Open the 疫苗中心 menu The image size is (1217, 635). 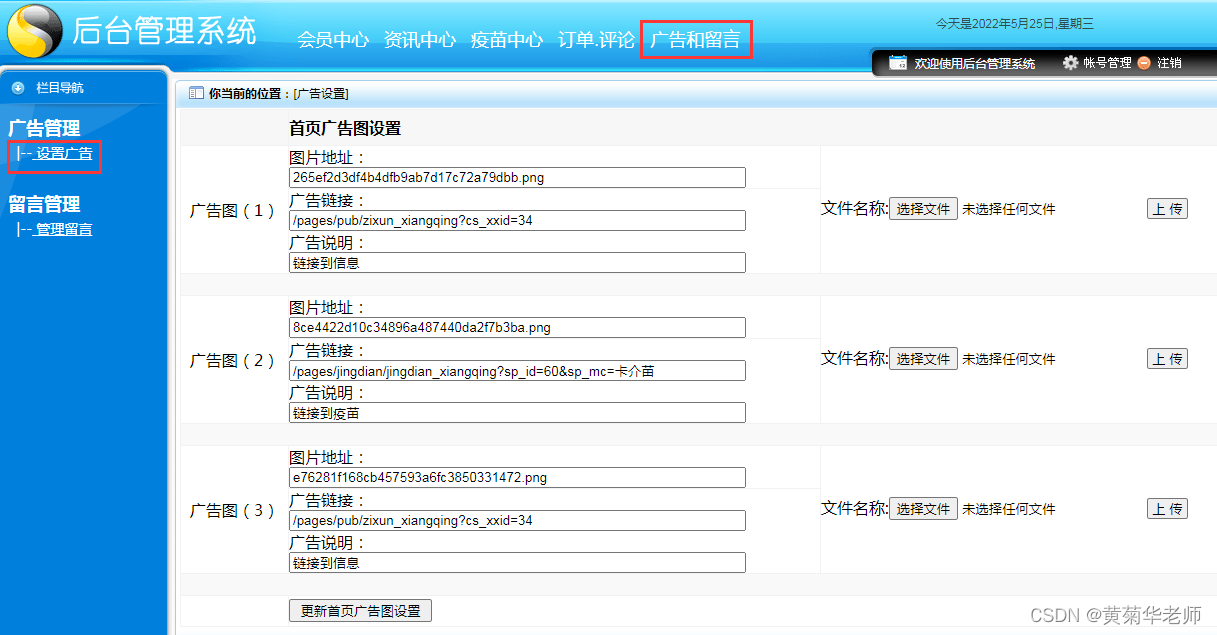click(x=507, y=40)
